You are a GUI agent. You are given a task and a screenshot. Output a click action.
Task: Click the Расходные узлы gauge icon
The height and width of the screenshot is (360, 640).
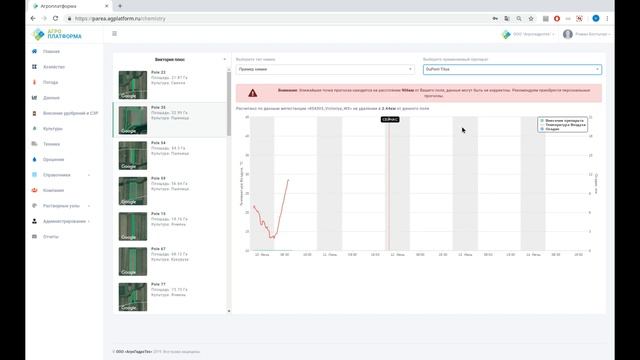(x=34, y=206)
